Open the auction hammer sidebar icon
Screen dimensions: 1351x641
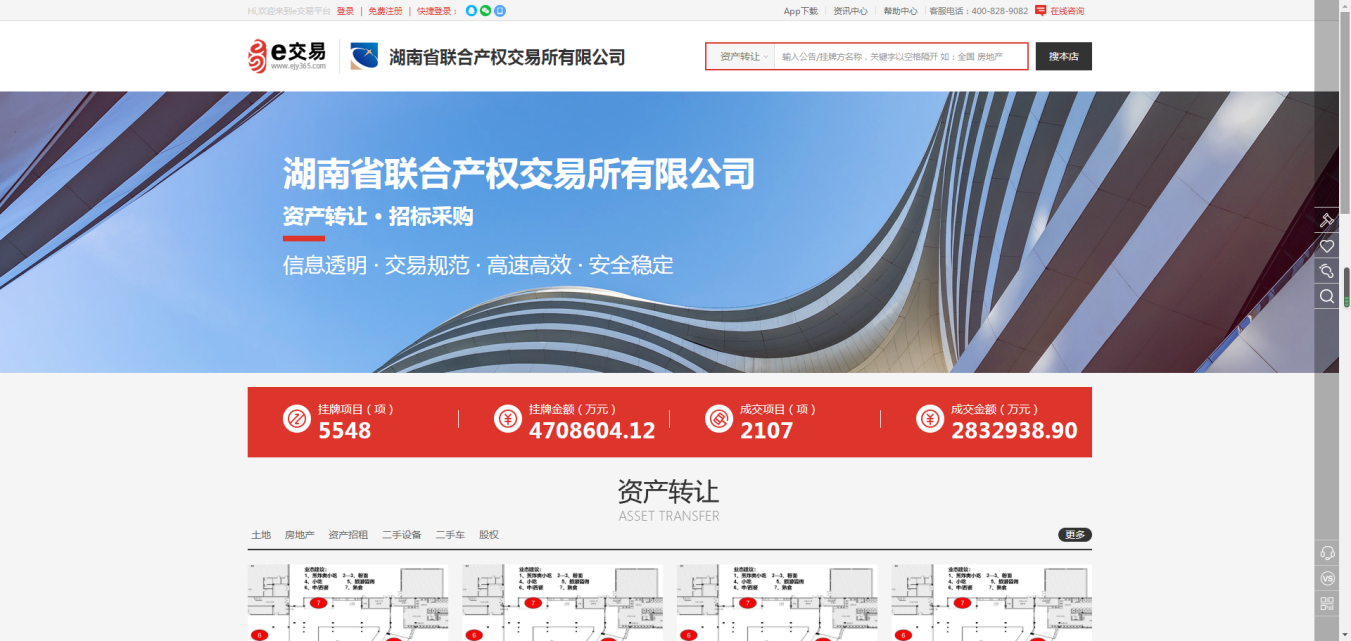point(1327,220)
